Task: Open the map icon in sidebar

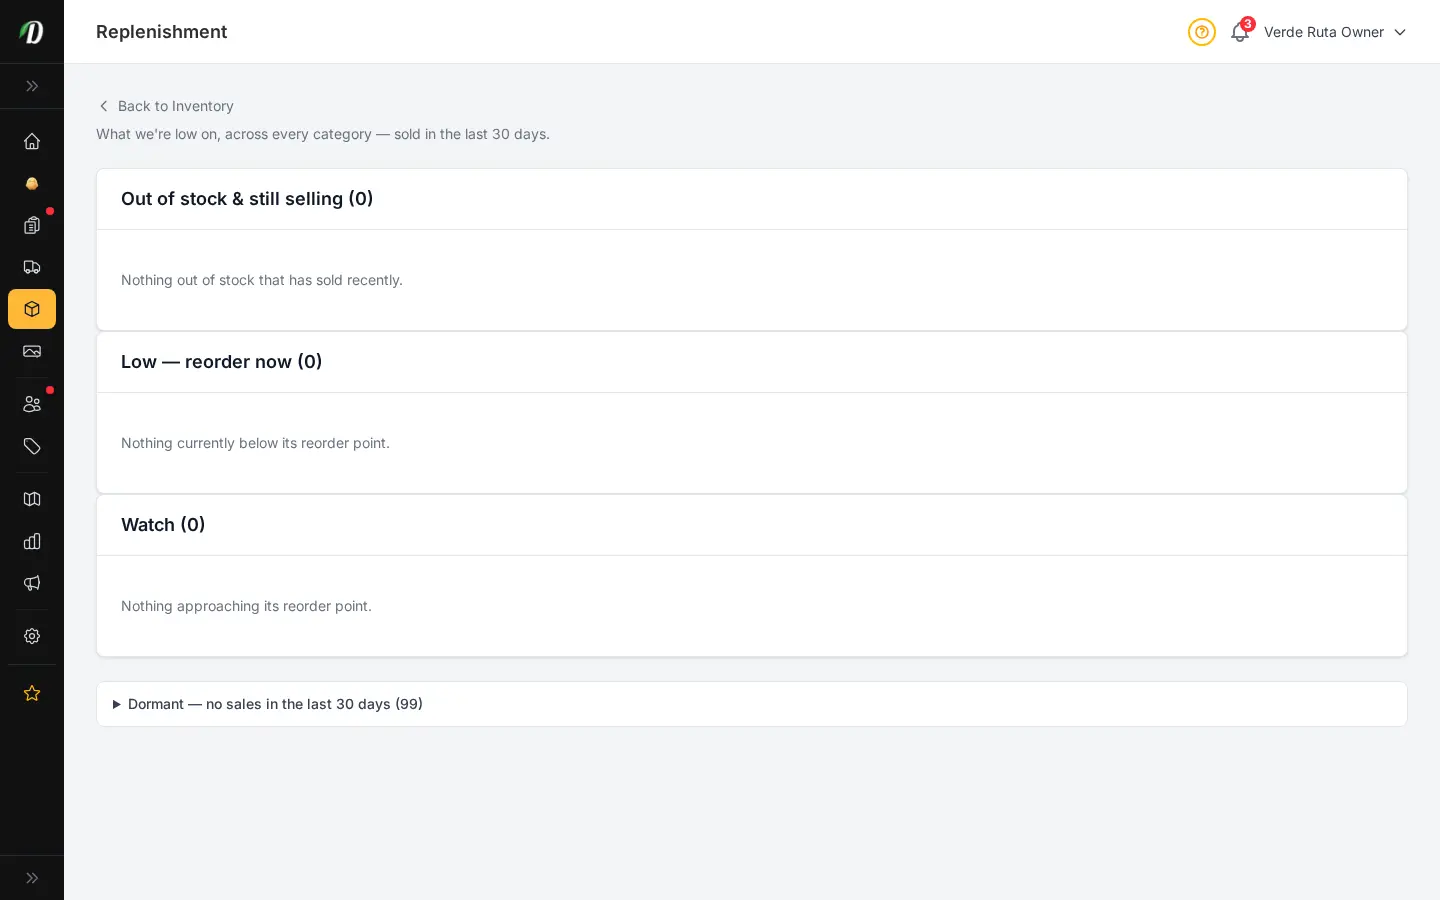Action: pyautogui.click(x=32, y=499)
